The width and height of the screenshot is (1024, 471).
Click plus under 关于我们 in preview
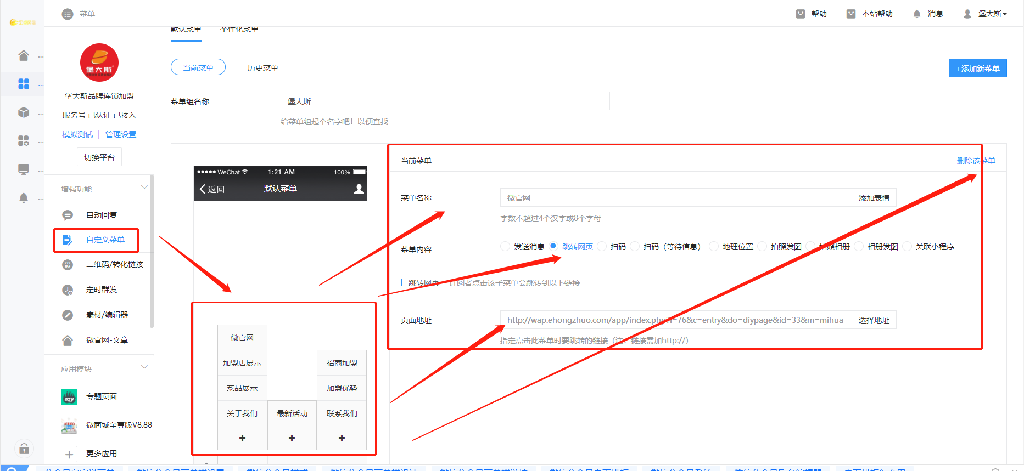(x=242, y=438)
